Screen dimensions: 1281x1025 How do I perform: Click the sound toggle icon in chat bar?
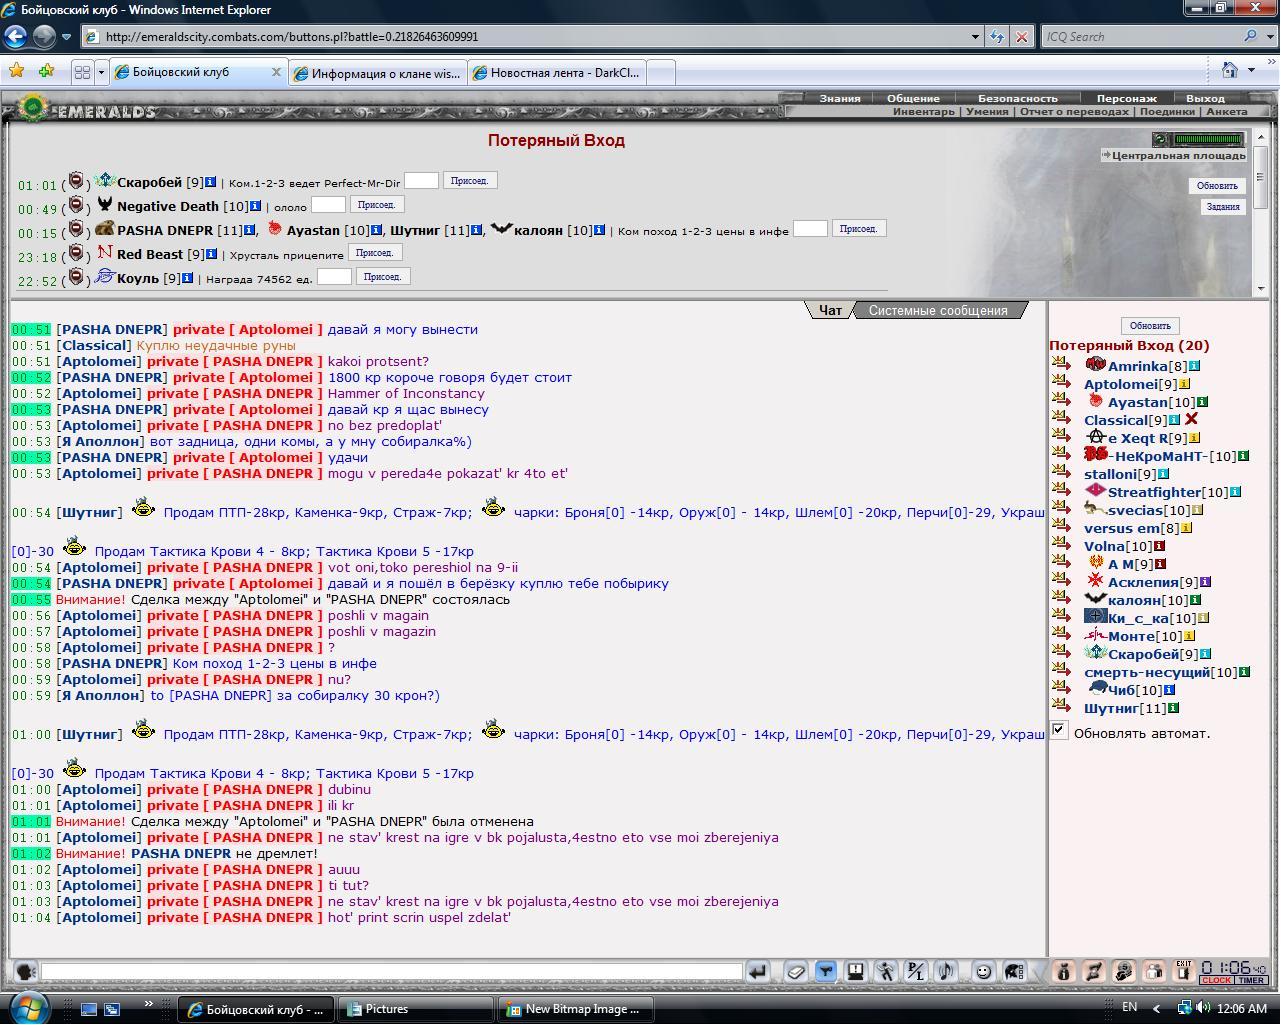pos(946,971)
